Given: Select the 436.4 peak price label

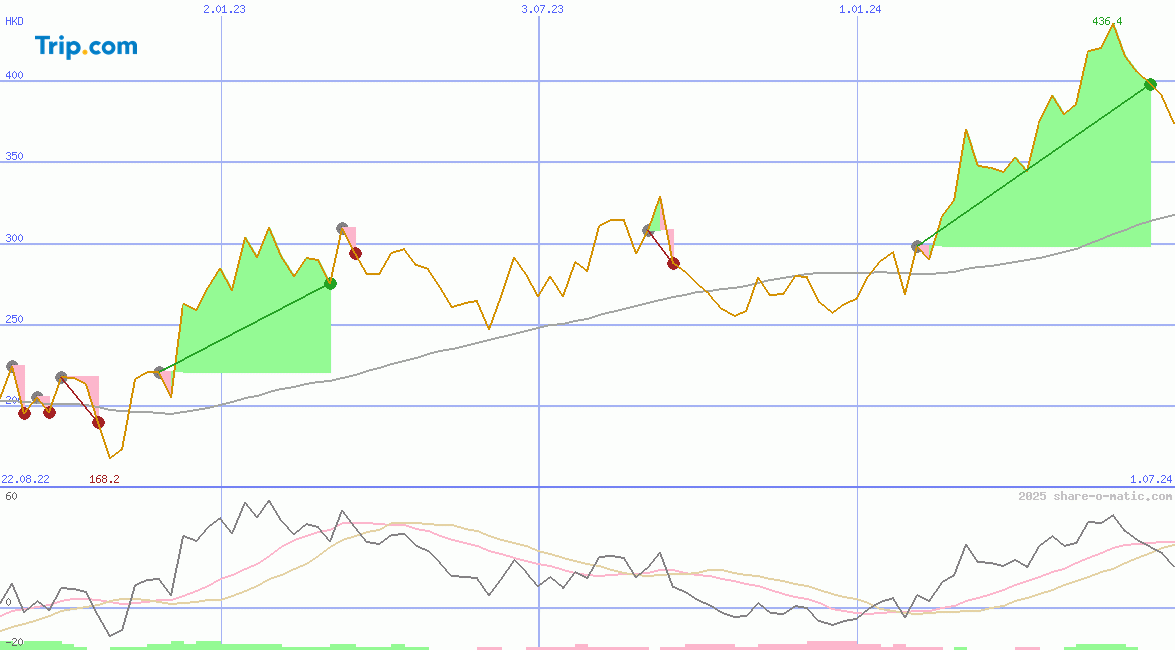Looking at the screenshot, I should coord(1107,21).
